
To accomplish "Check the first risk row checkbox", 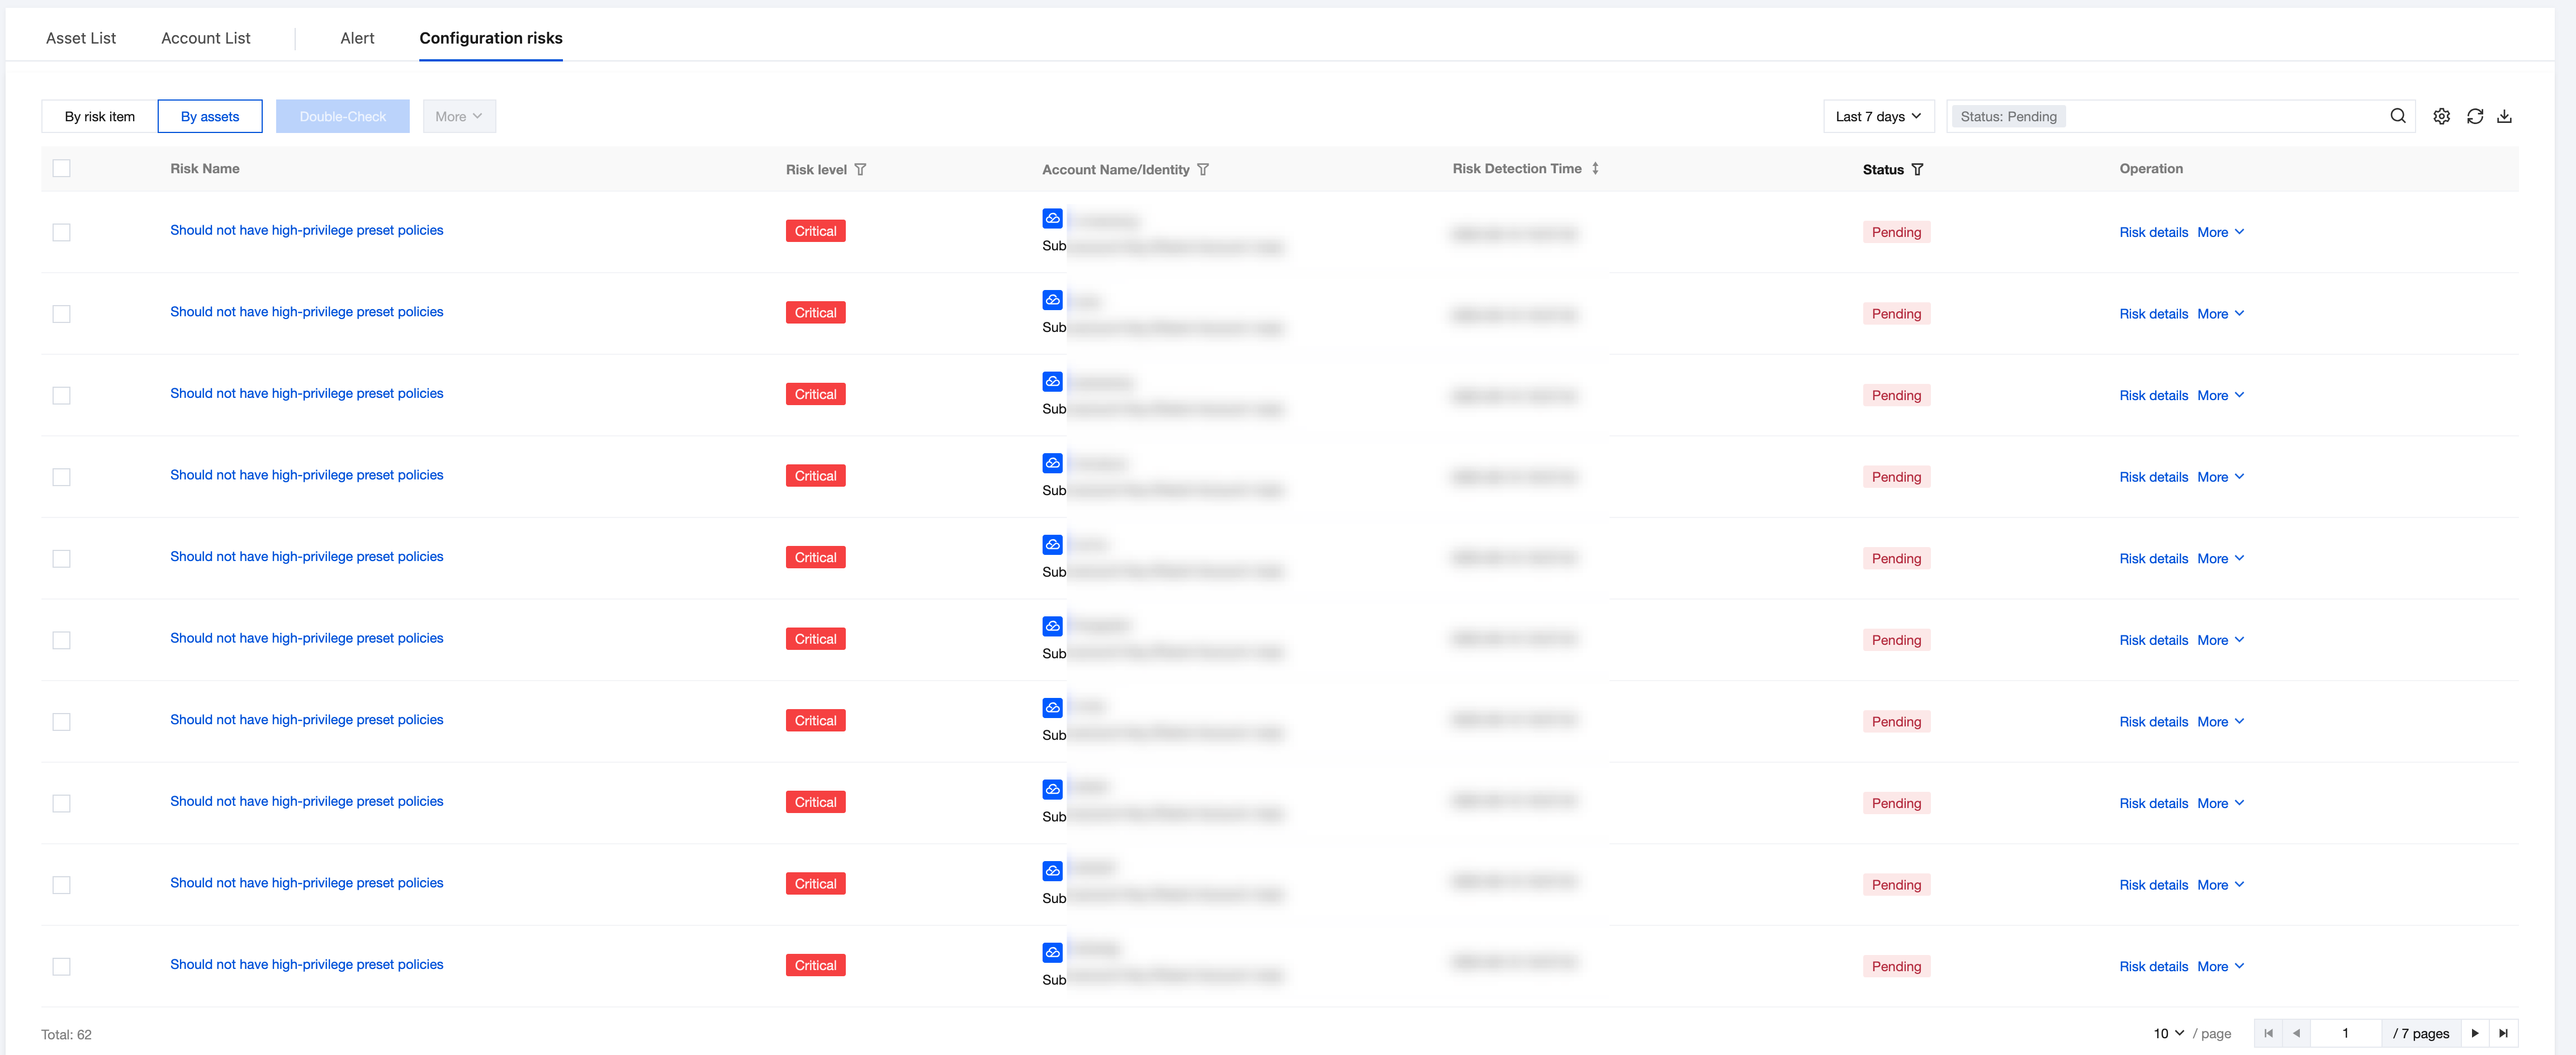I will click(61, 232).
